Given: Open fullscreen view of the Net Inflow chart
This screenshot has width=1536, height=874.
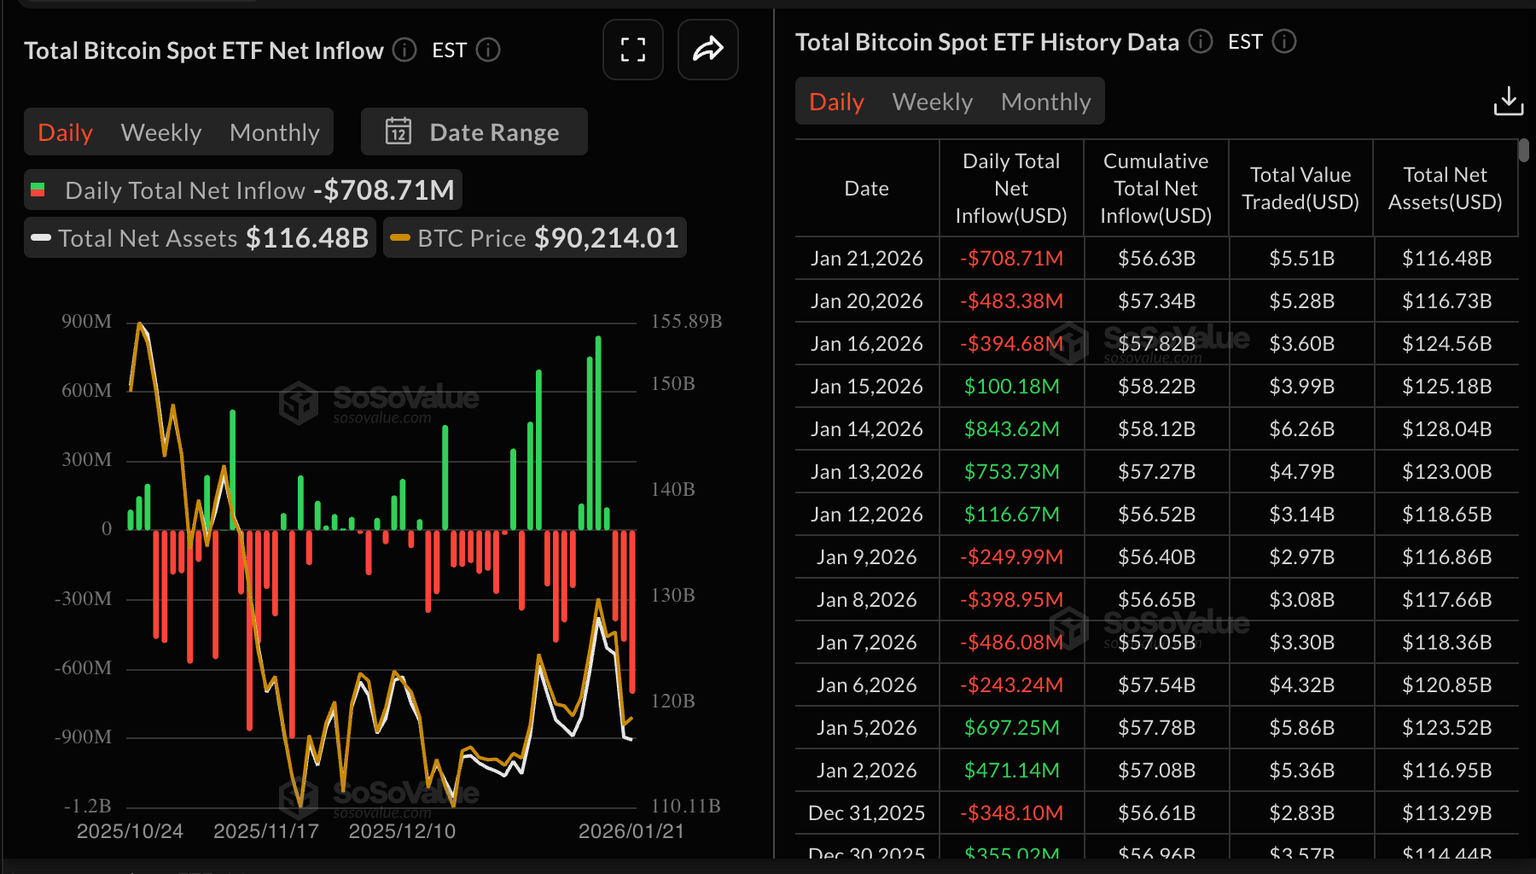Looking at the screenshot, I should [633, 50].
